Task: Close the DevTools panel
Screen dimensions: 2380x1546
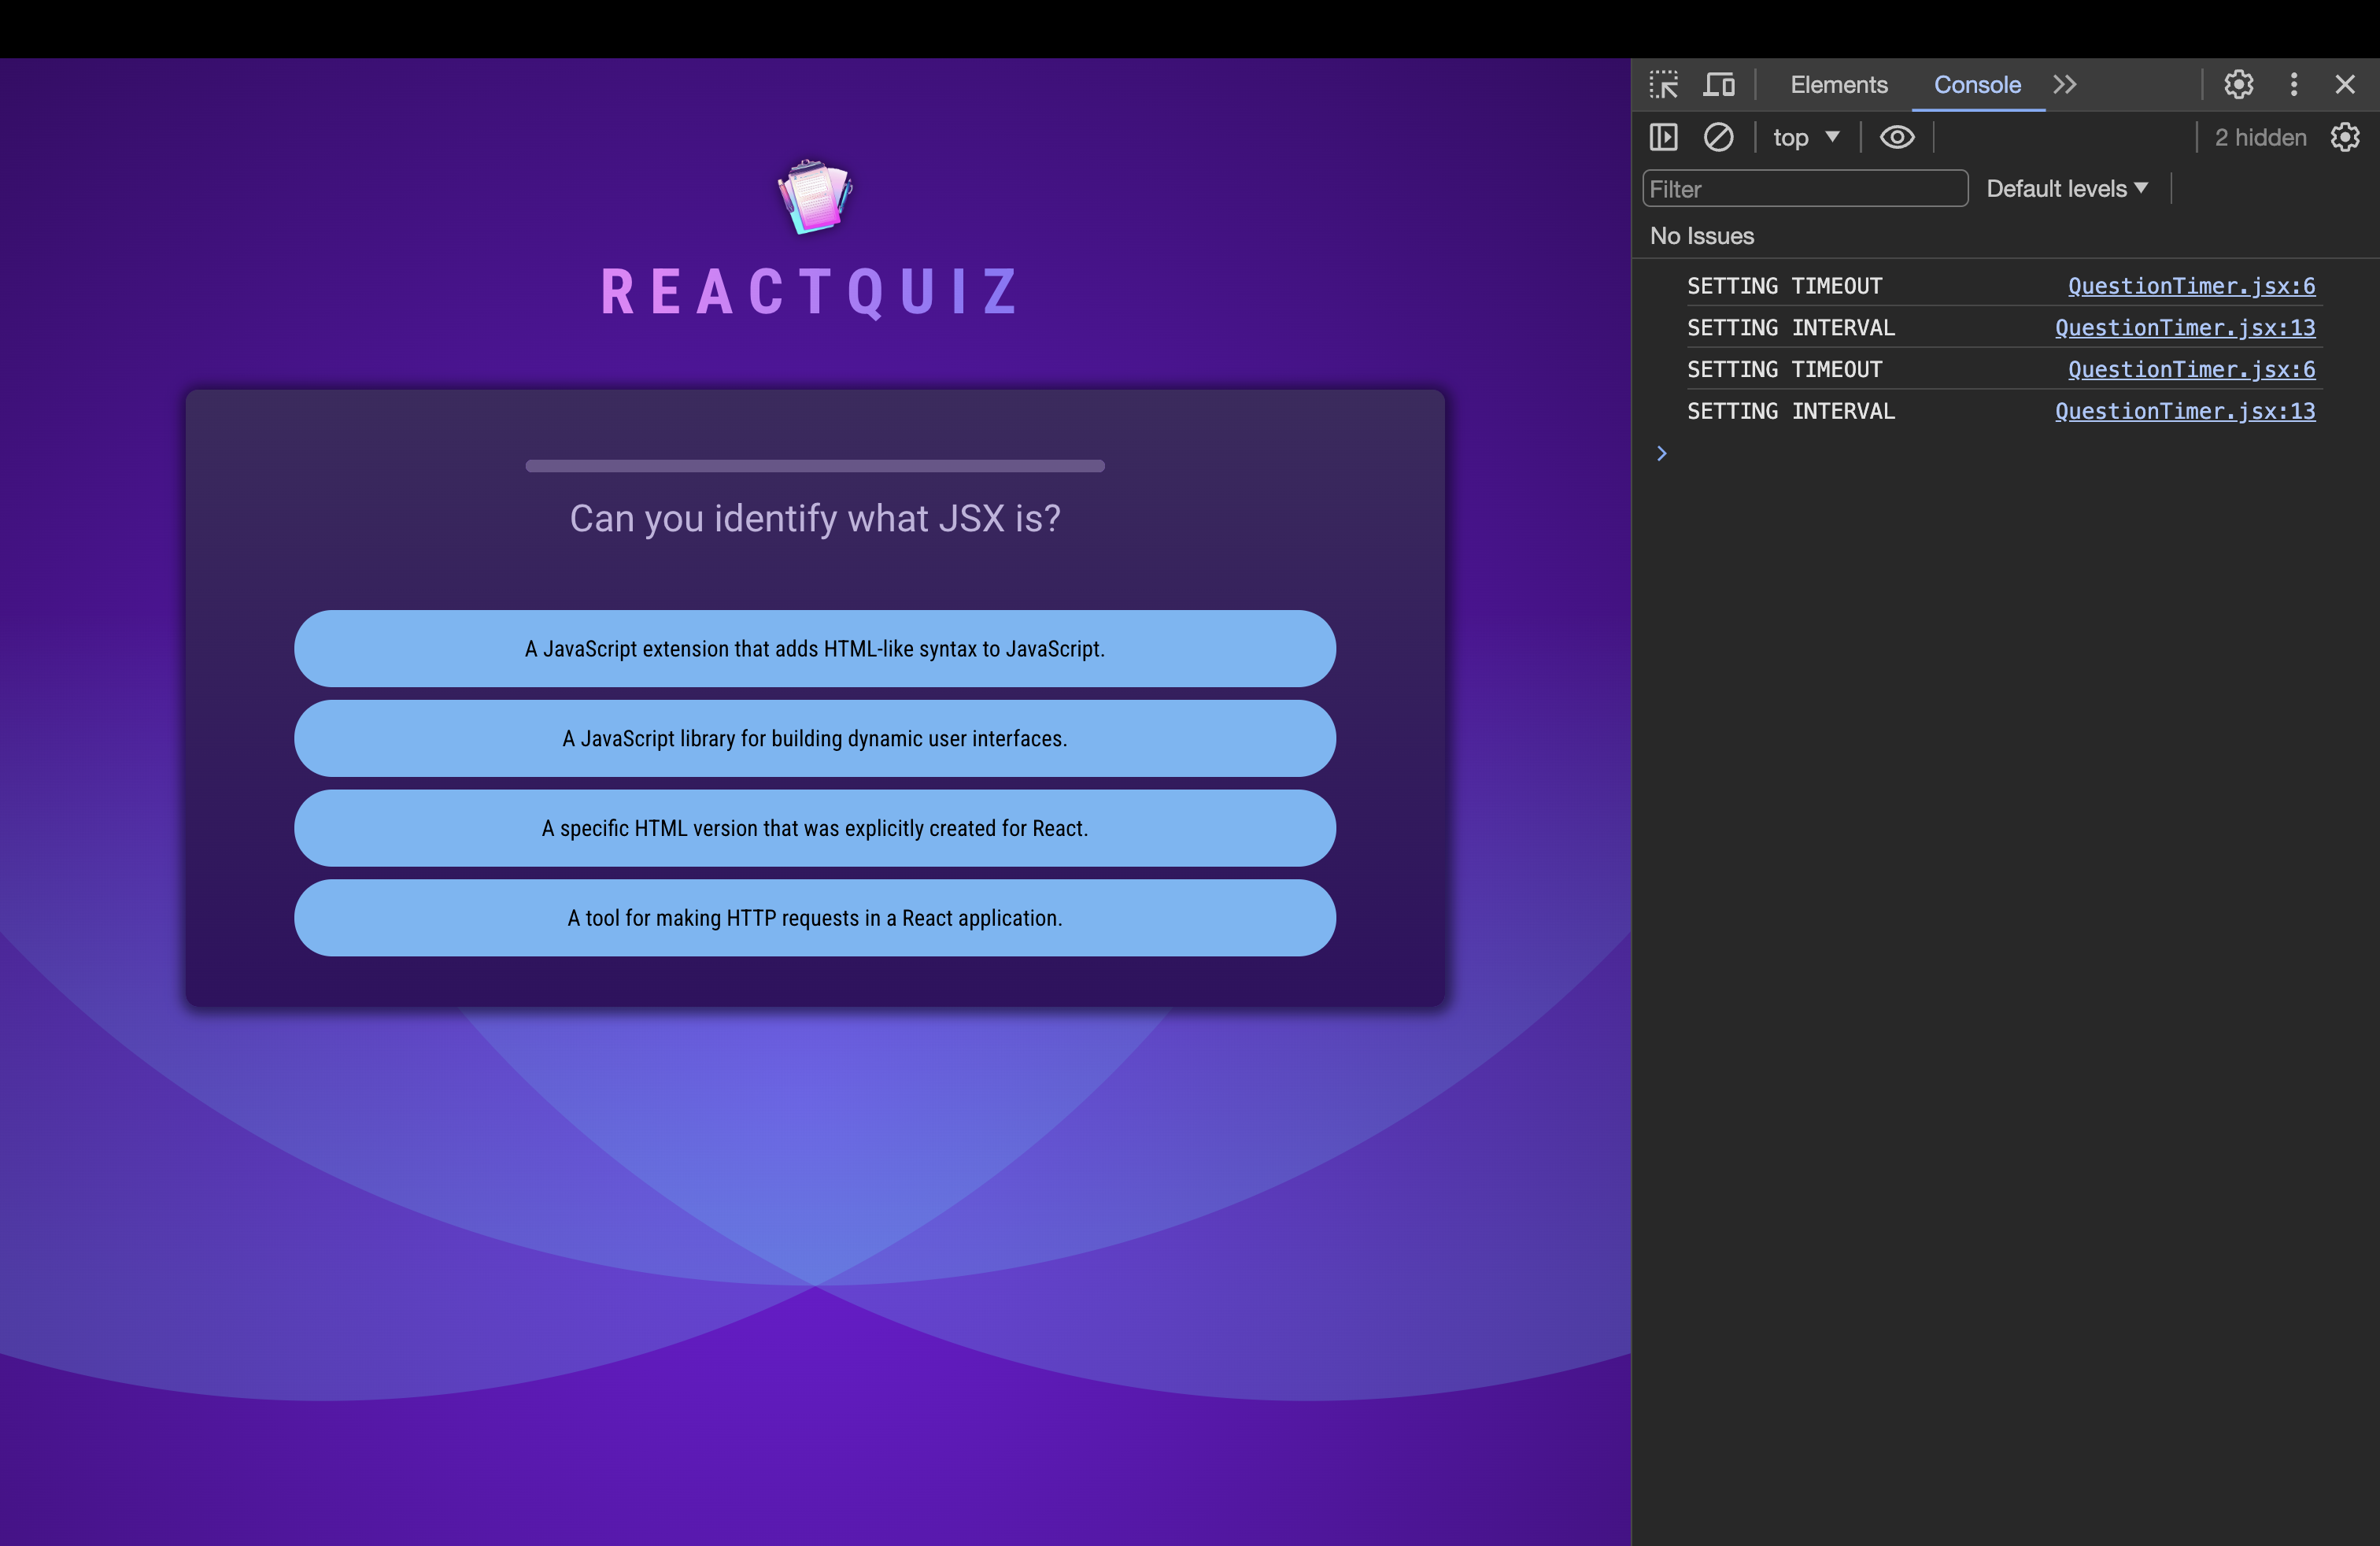Action: (x=2344, y=85)
